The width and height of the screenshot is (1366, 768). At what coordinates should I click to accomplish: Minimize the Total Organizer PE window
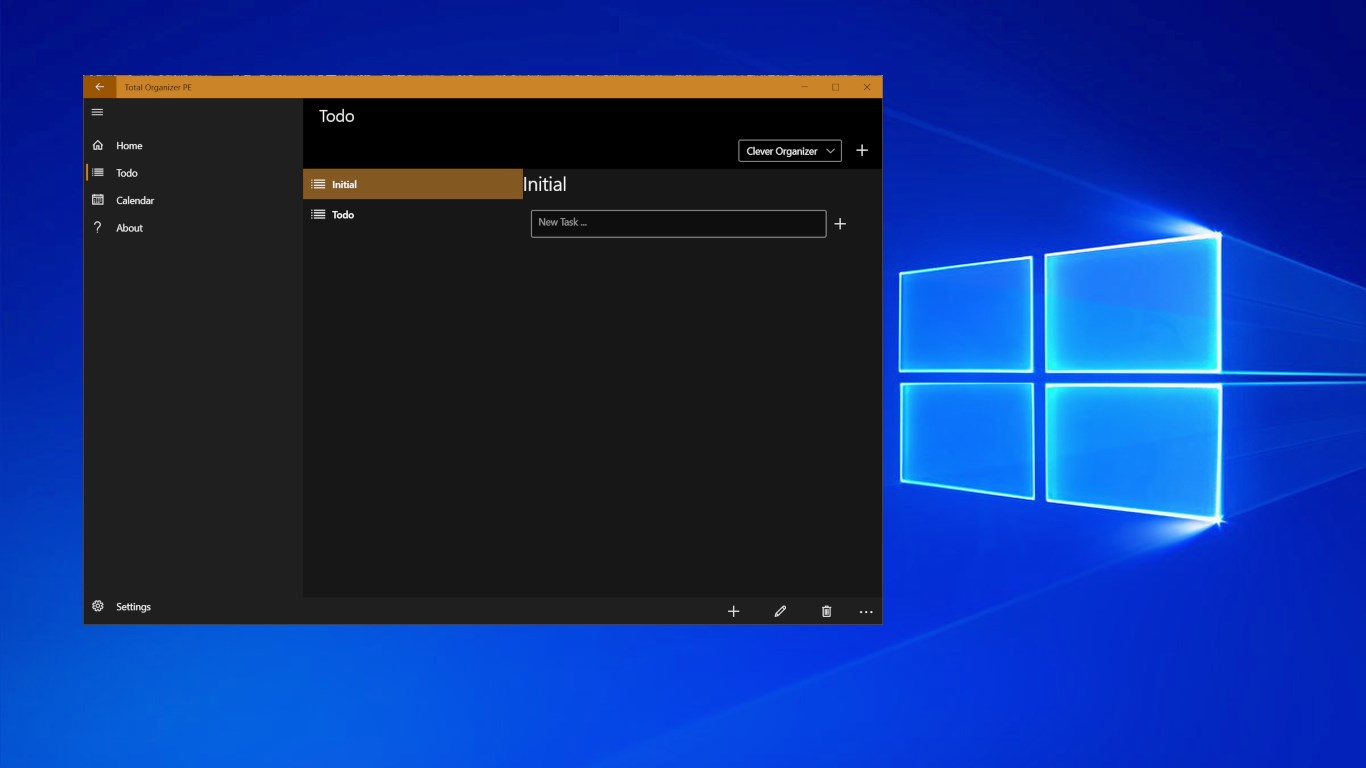tap(805, 87)
